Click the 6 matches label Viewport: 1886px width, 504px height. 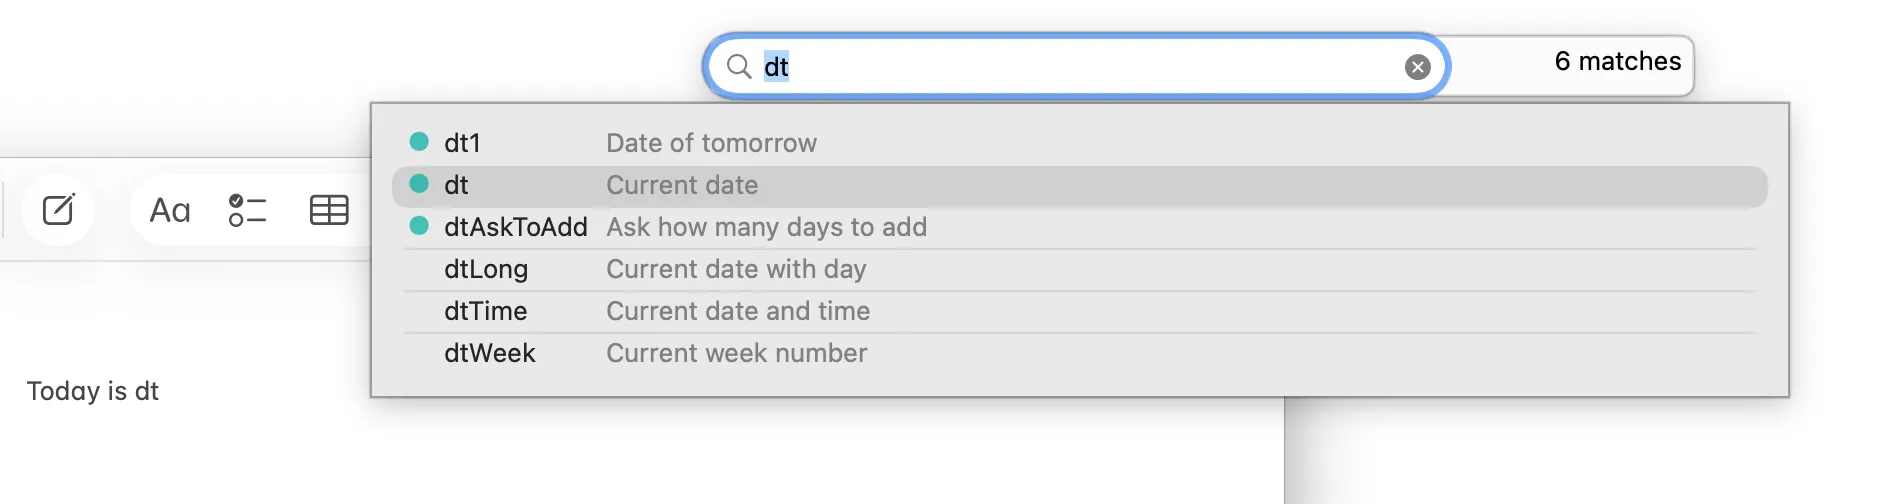click(1617, 62)
